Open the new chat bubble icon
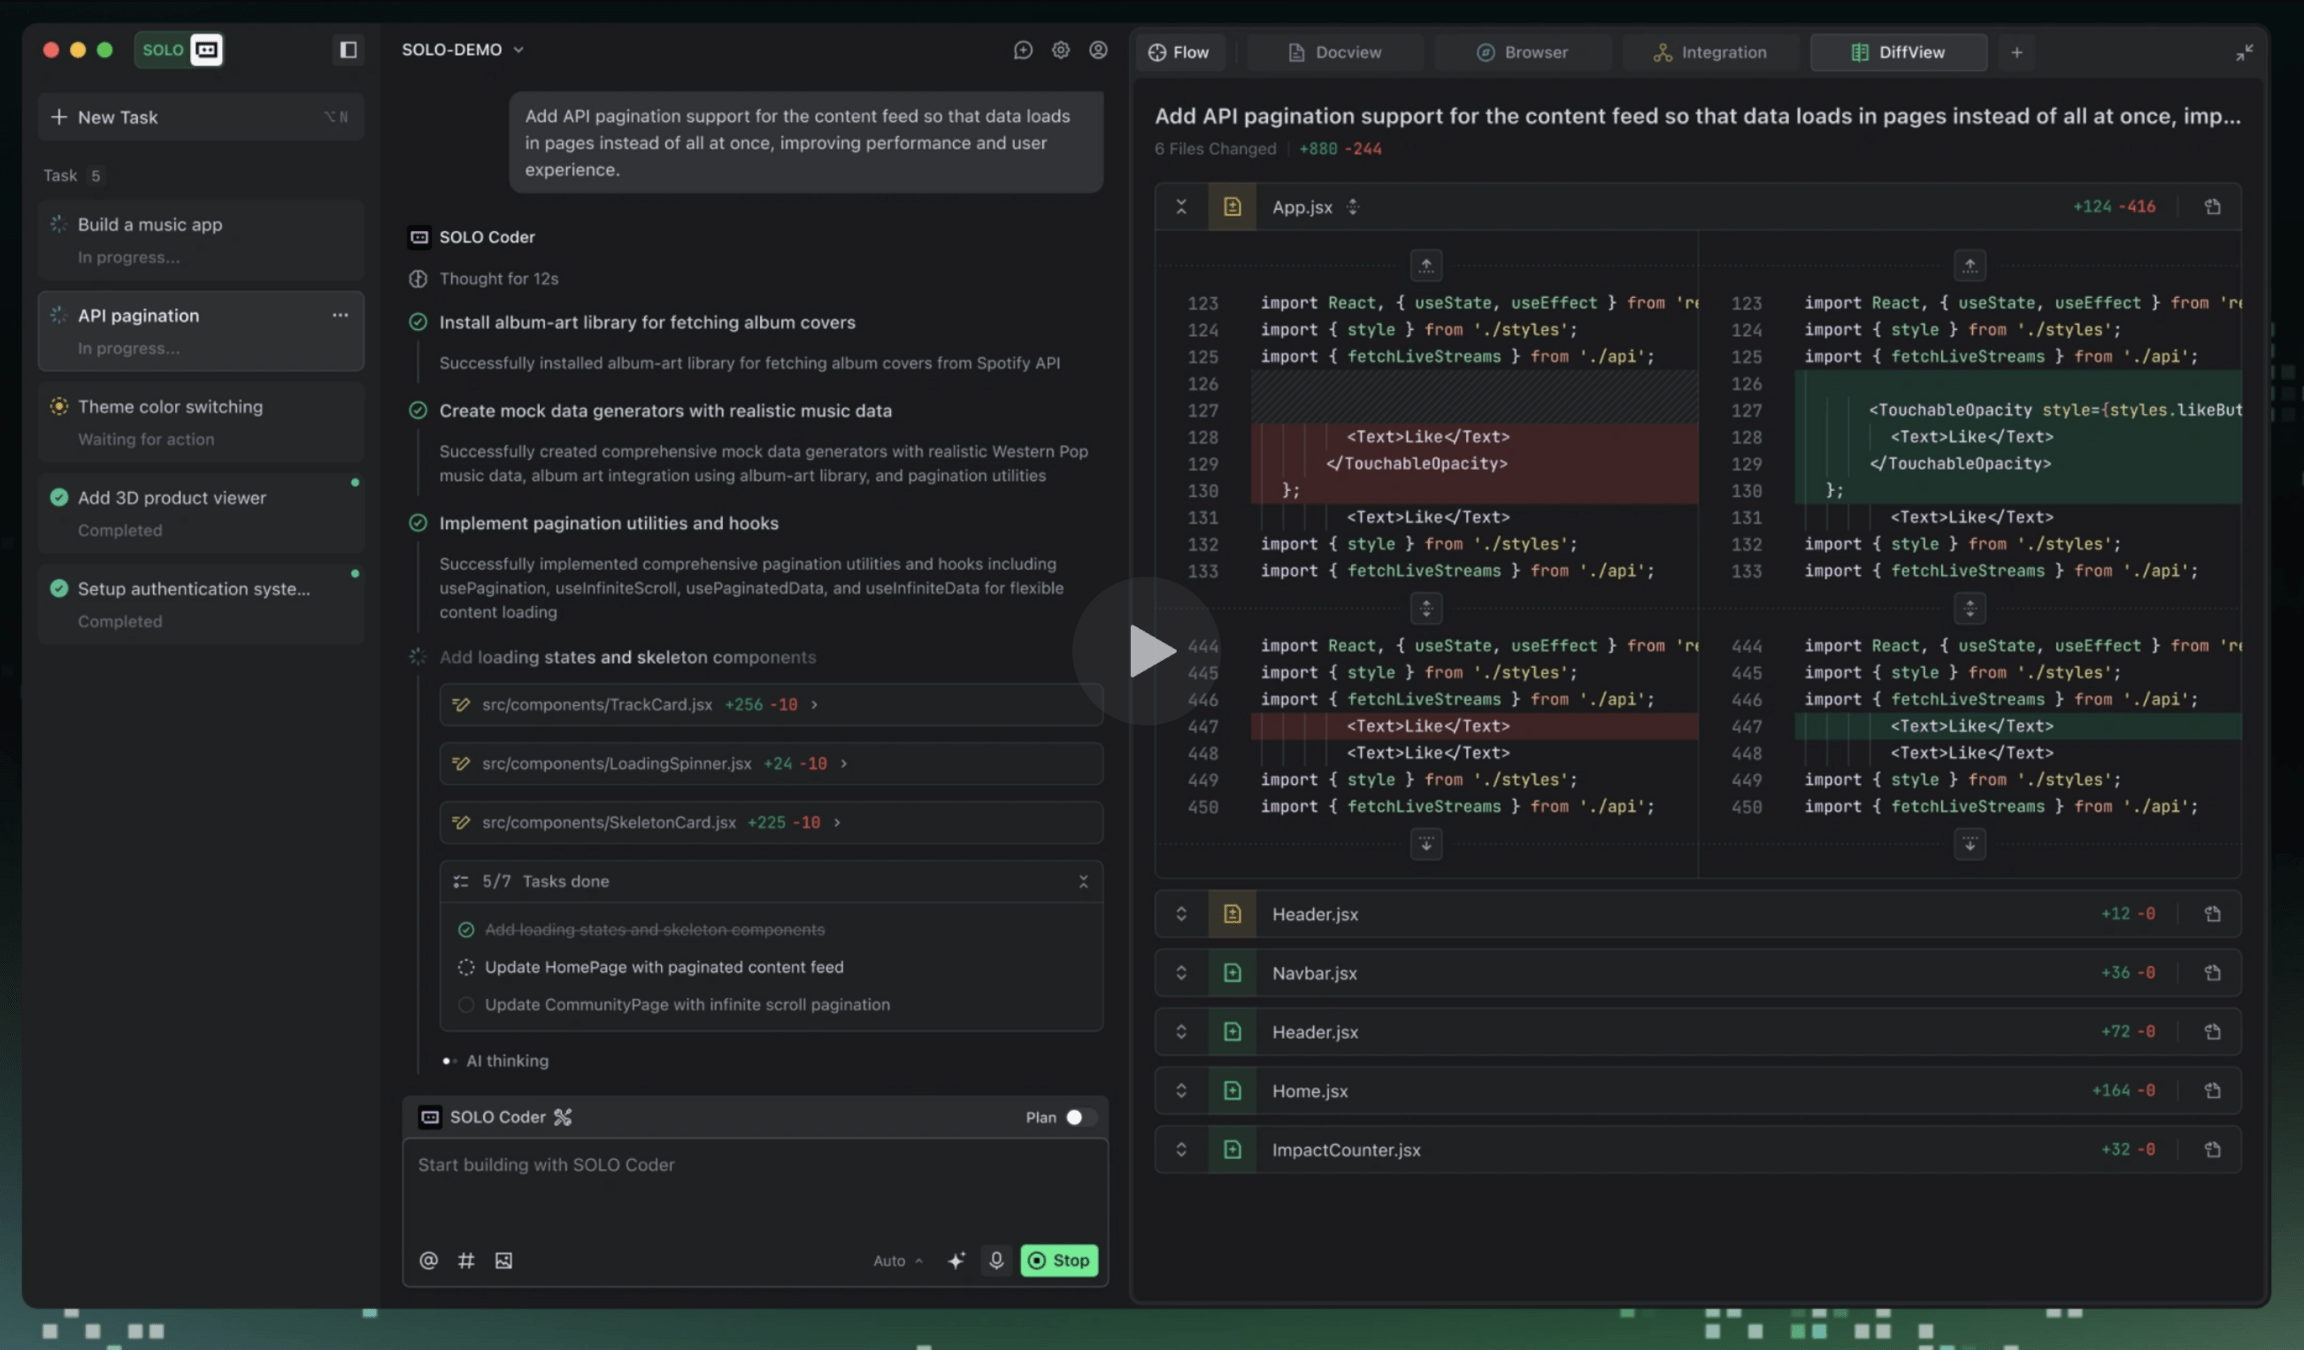 [1022, 50]
